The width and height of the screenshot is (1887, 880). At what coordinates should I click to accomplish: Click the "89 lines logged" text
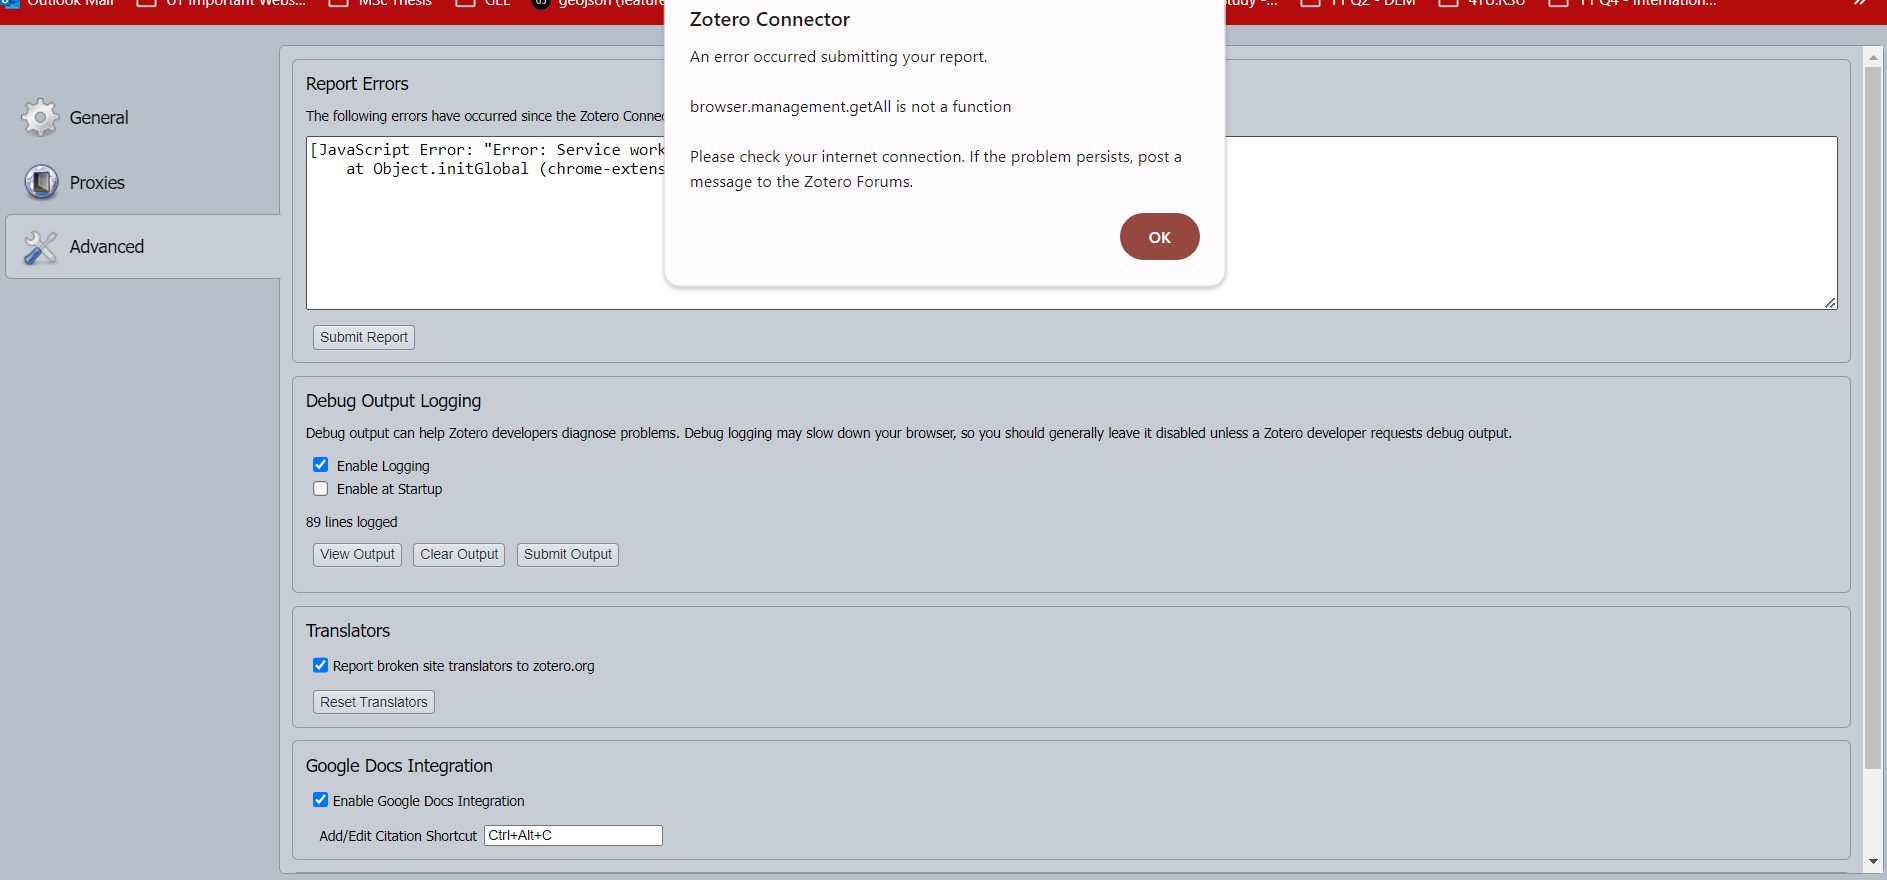click(x=352, y=522)
